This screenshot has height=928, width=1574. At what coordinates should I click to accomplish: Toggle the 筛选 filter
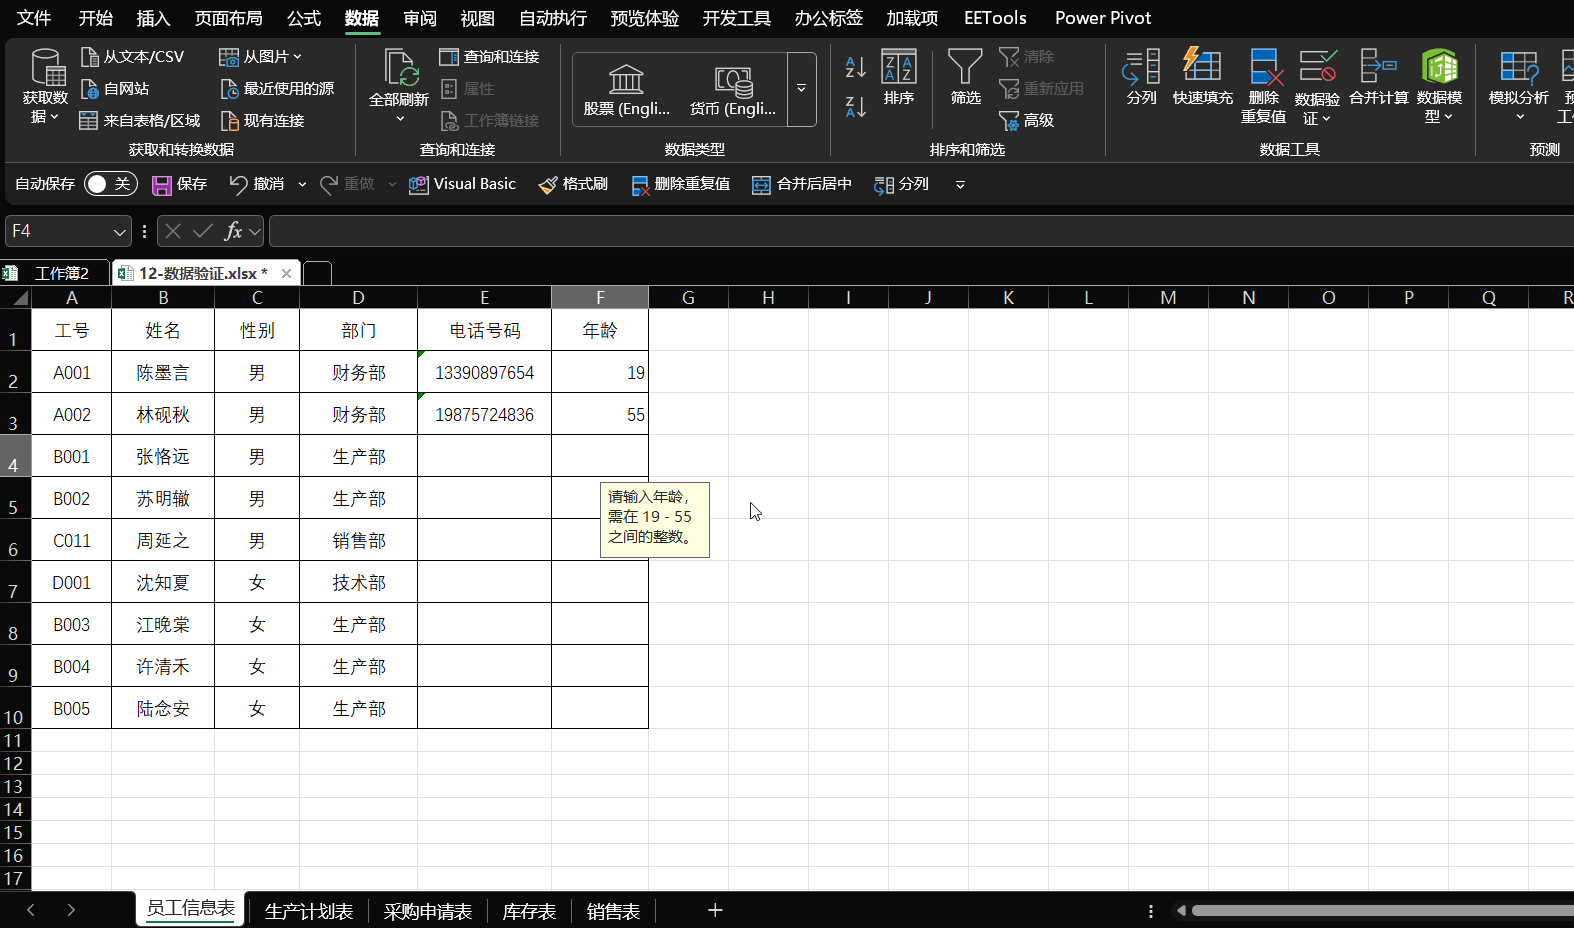click(965, 78)
